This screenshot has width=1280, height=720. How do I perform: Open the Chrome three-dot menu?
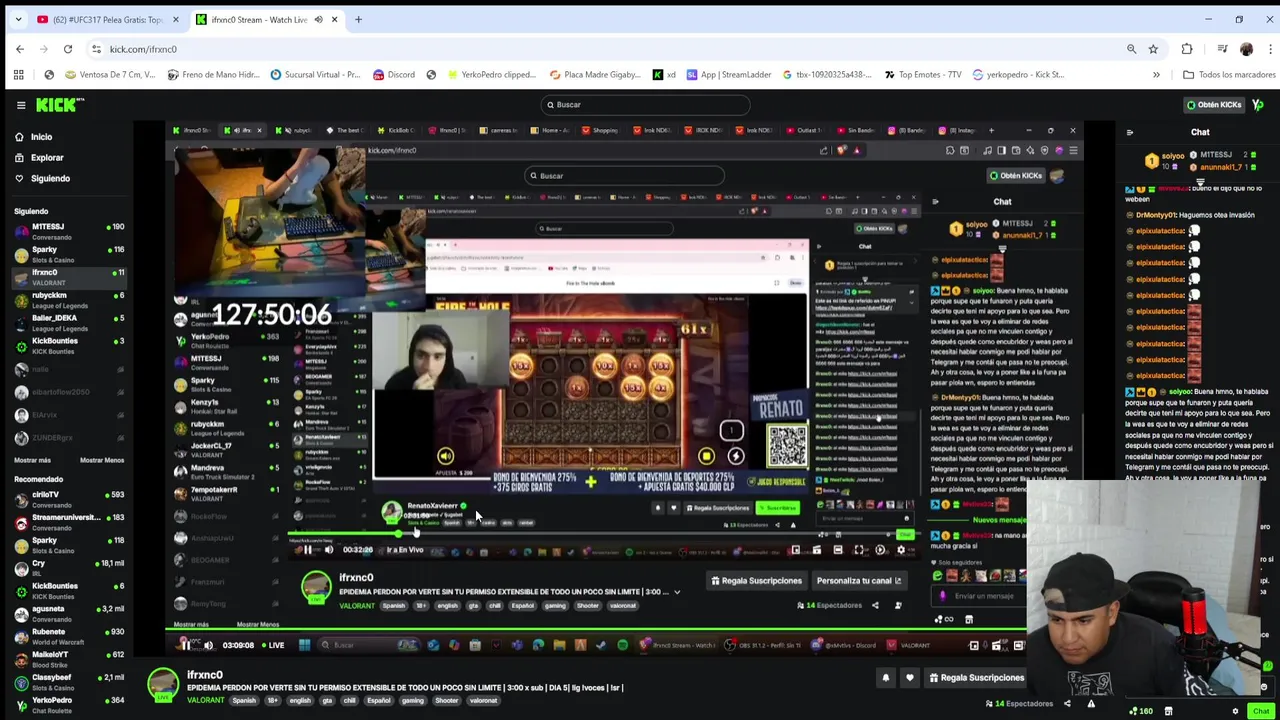(1268, 49)
